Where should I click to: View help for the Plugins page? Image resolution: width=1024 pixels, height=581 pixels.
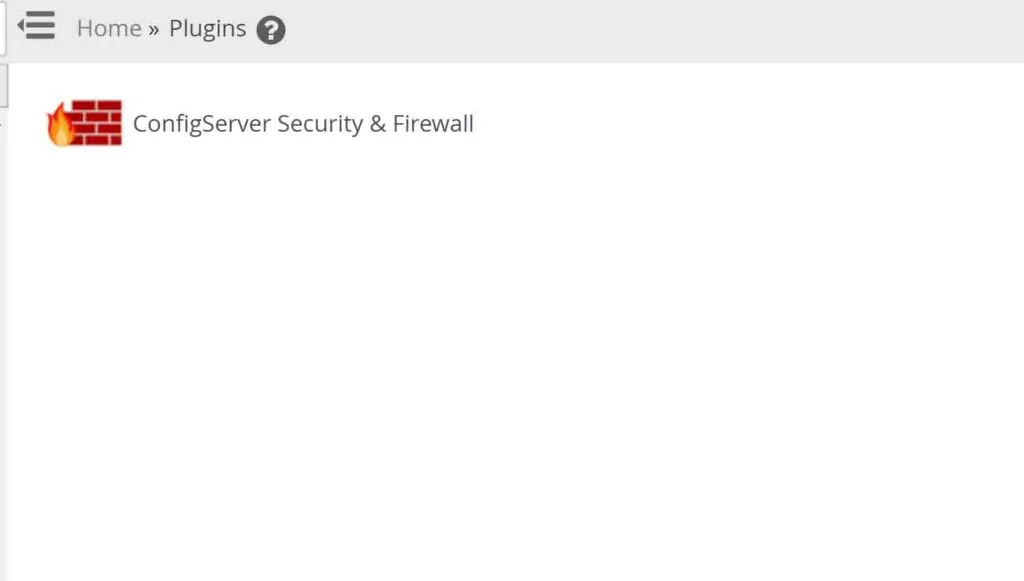point(270,30)
